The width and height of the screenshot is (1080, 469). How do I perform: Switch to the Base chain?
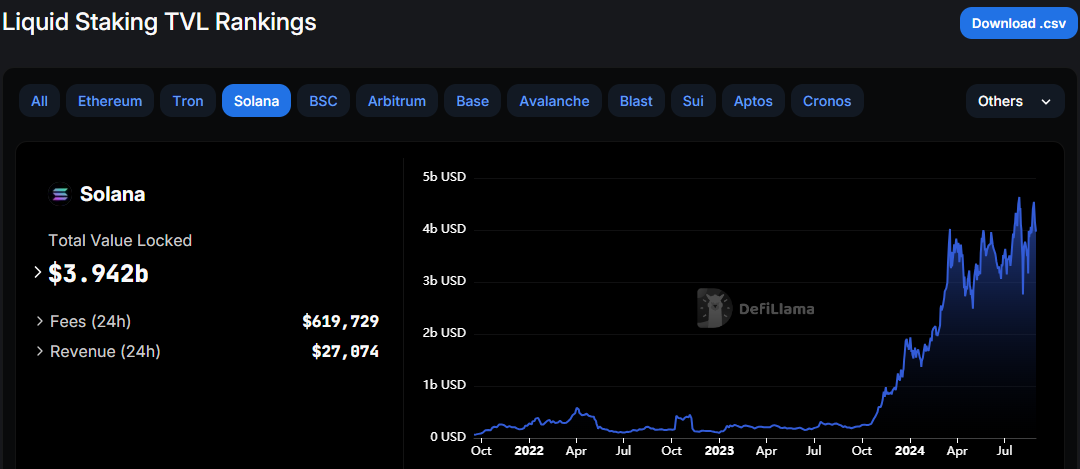[473, 101]
